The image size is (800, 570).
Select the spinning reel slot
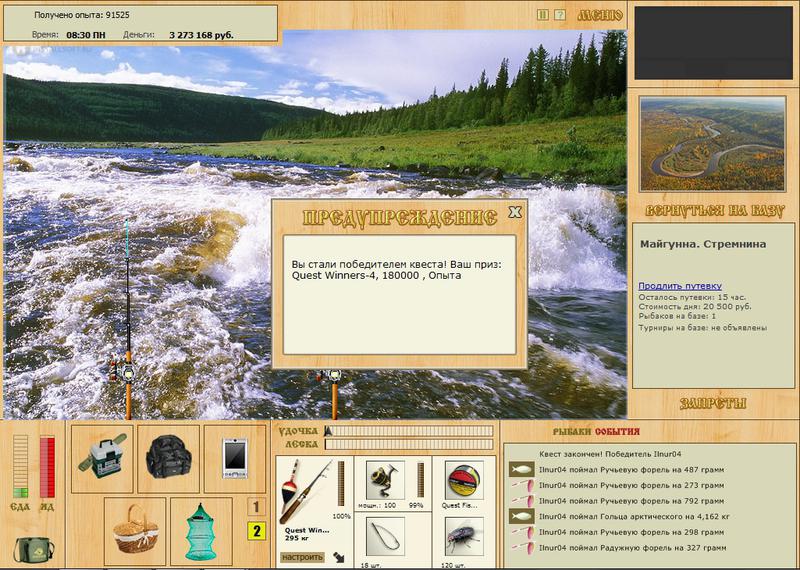[x=385, y=480]
